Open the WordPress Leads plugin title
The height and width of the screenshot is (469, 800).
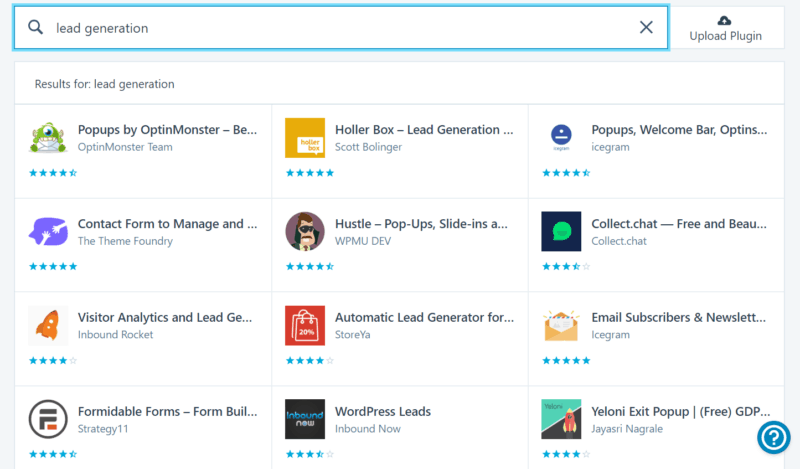(383, 411)
